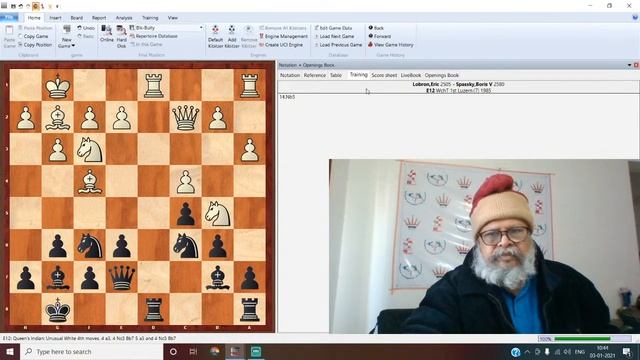Click Undo in the game group
640x360 pixels.
[86, 28]
